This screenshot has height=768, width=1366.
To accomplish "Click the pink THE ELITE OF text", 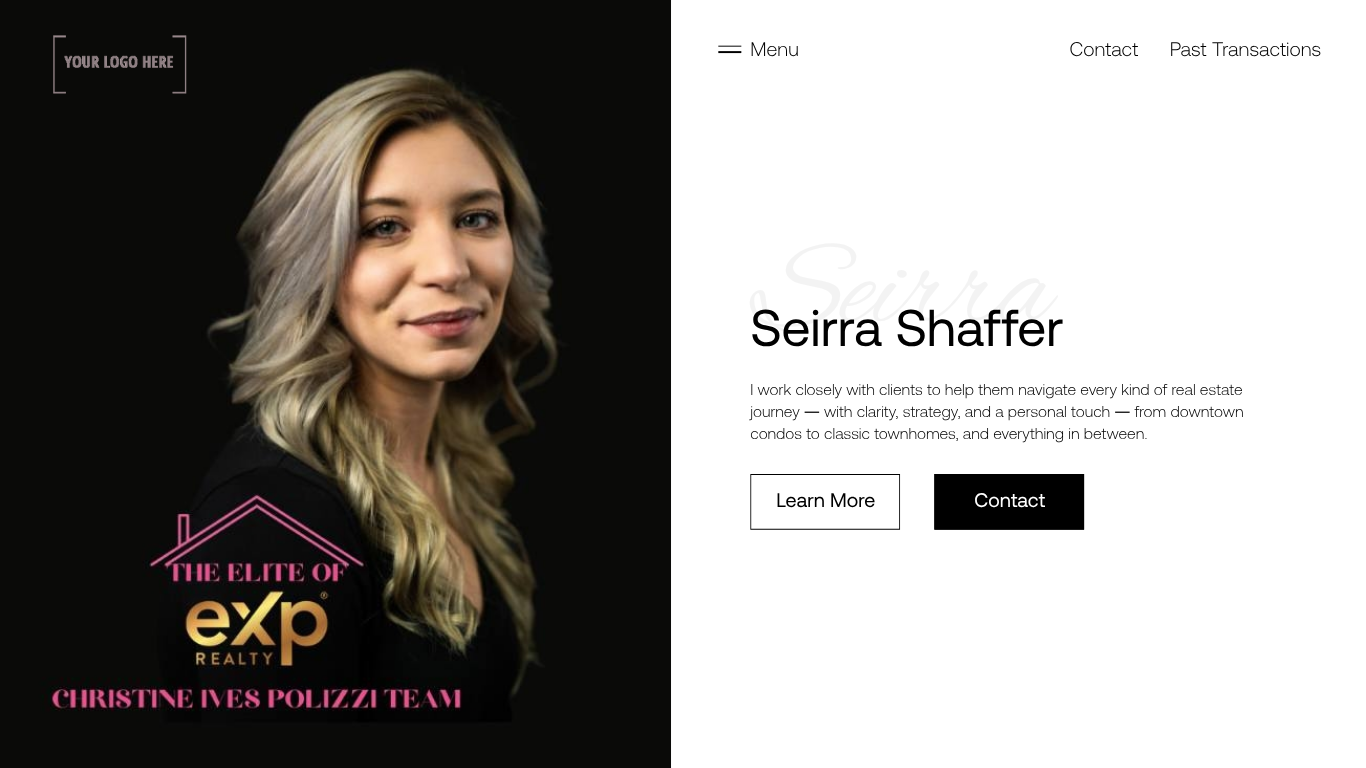I will pyautogui.click(x=257, y=573).
